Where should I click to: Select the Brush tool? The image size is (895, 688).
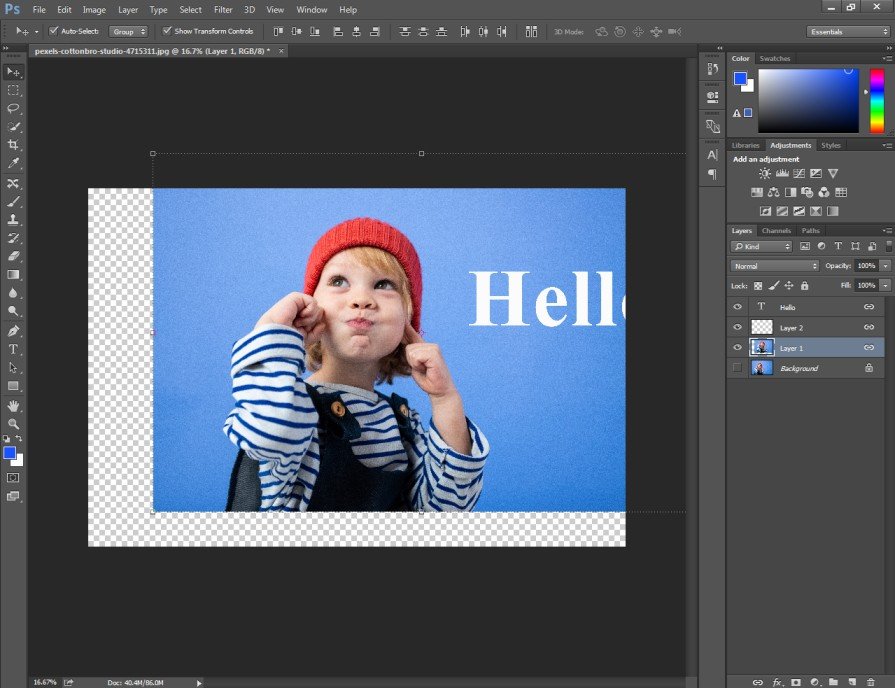pos(13,202)
